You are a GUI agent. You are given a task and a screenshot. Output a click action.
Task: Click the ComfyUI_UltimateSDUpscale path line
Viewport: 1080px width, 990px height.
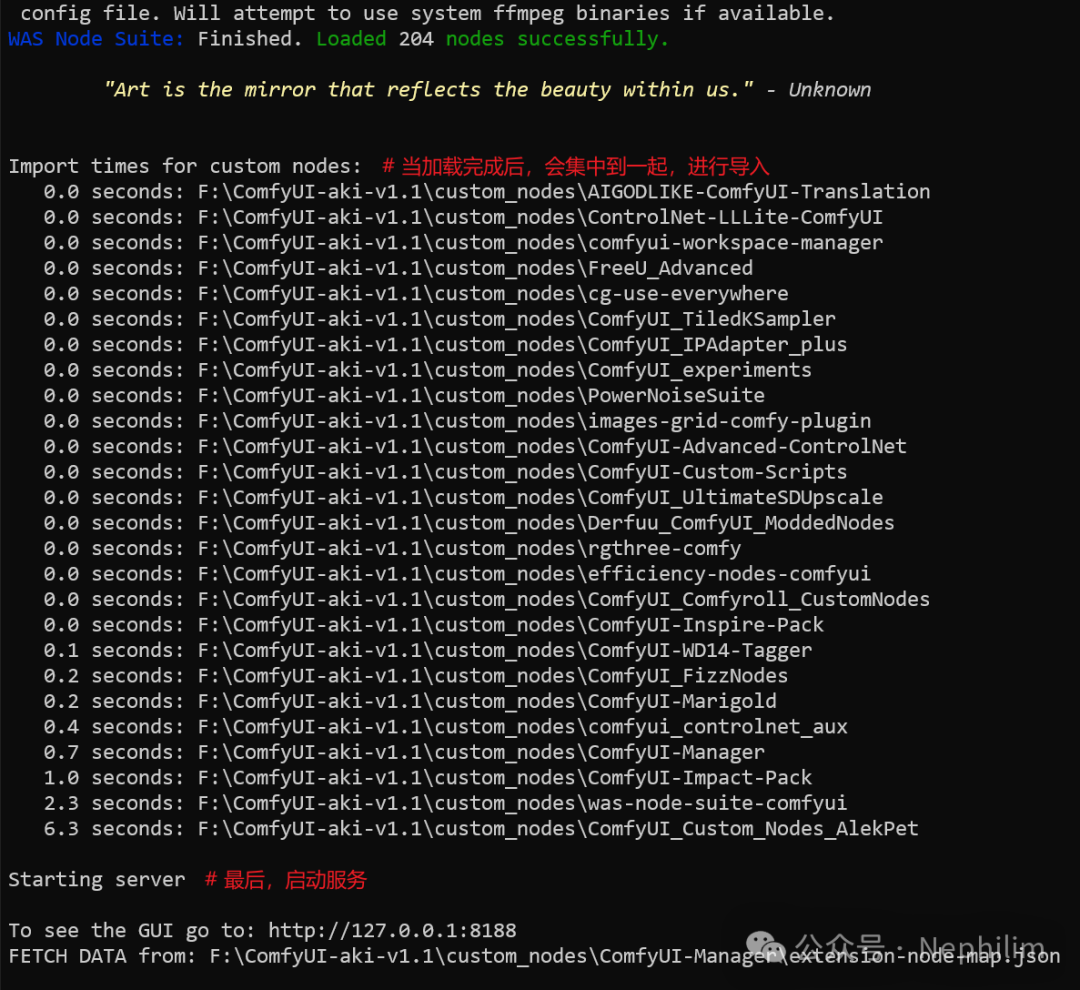[x=463, y=497]
